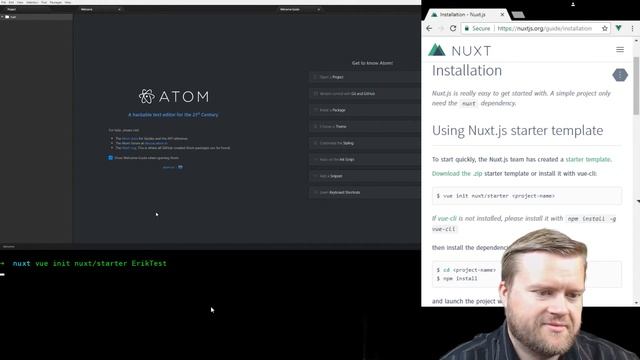Close the Installation - Nuxt.js tab
The height and width of the screenshot is (360, 640).
coord(502,15)
